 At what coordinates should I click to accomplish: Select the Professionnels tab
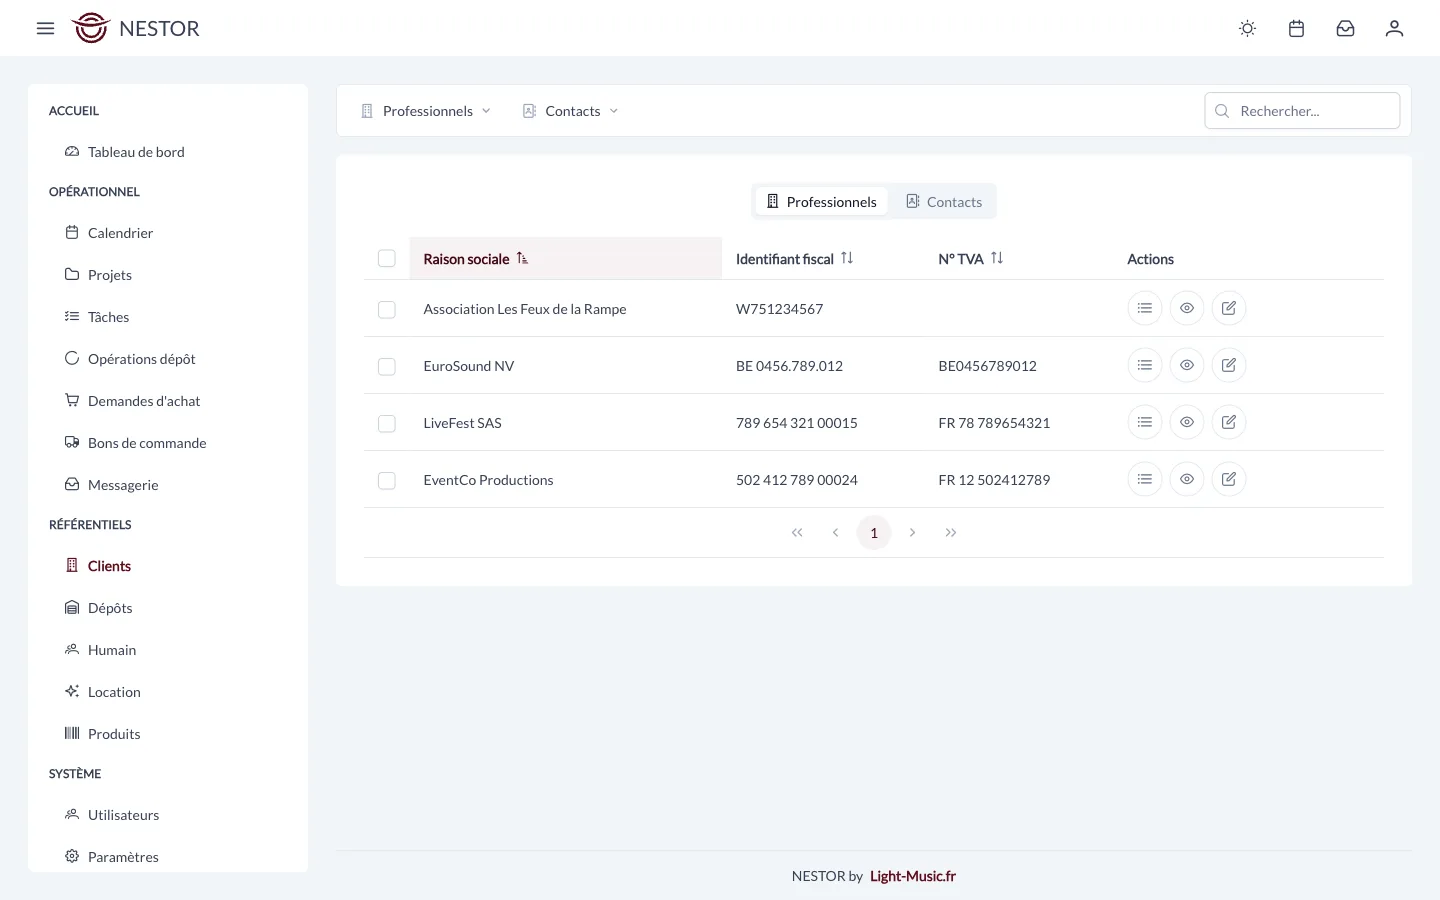coord(822,202)
